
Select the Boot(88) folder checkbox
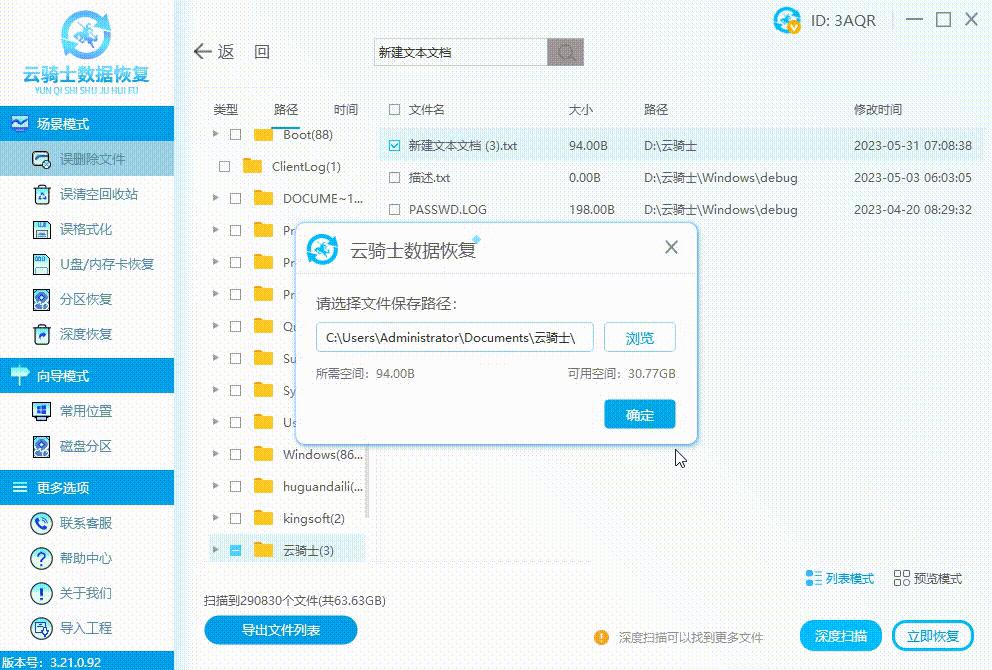(236, 134)
